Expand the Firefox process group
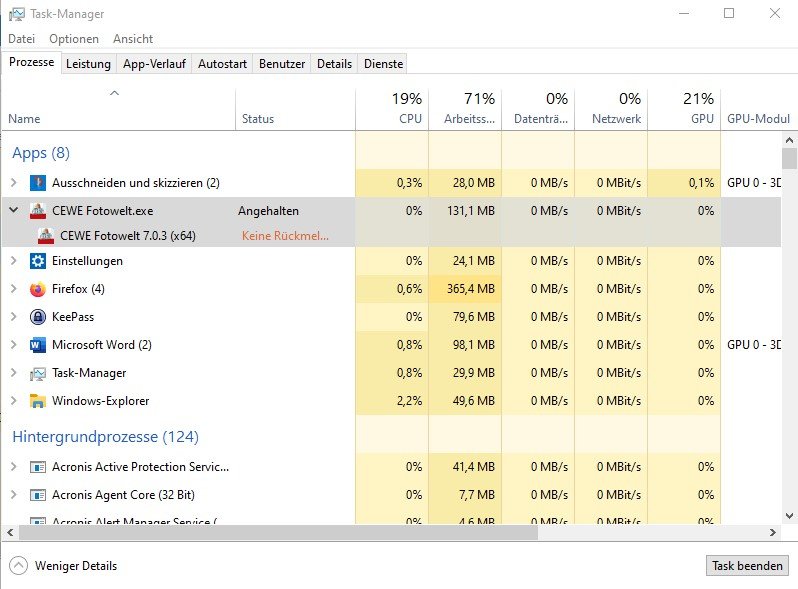The height and width of the screenshot is (589, 798). [13, 289]
